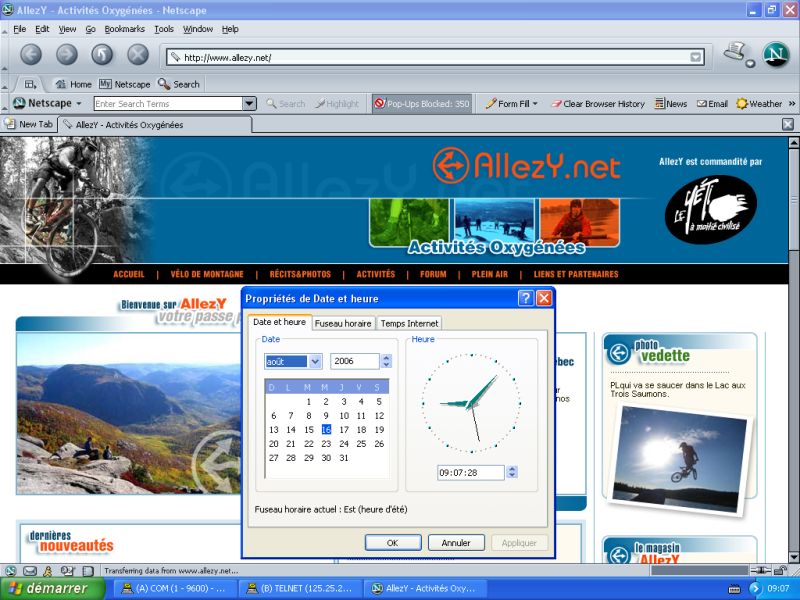The width and height of the screenshot is (800, 600).
Task: Switch to the (B) TELNET taskbar window
Action: tap(301, 589)
